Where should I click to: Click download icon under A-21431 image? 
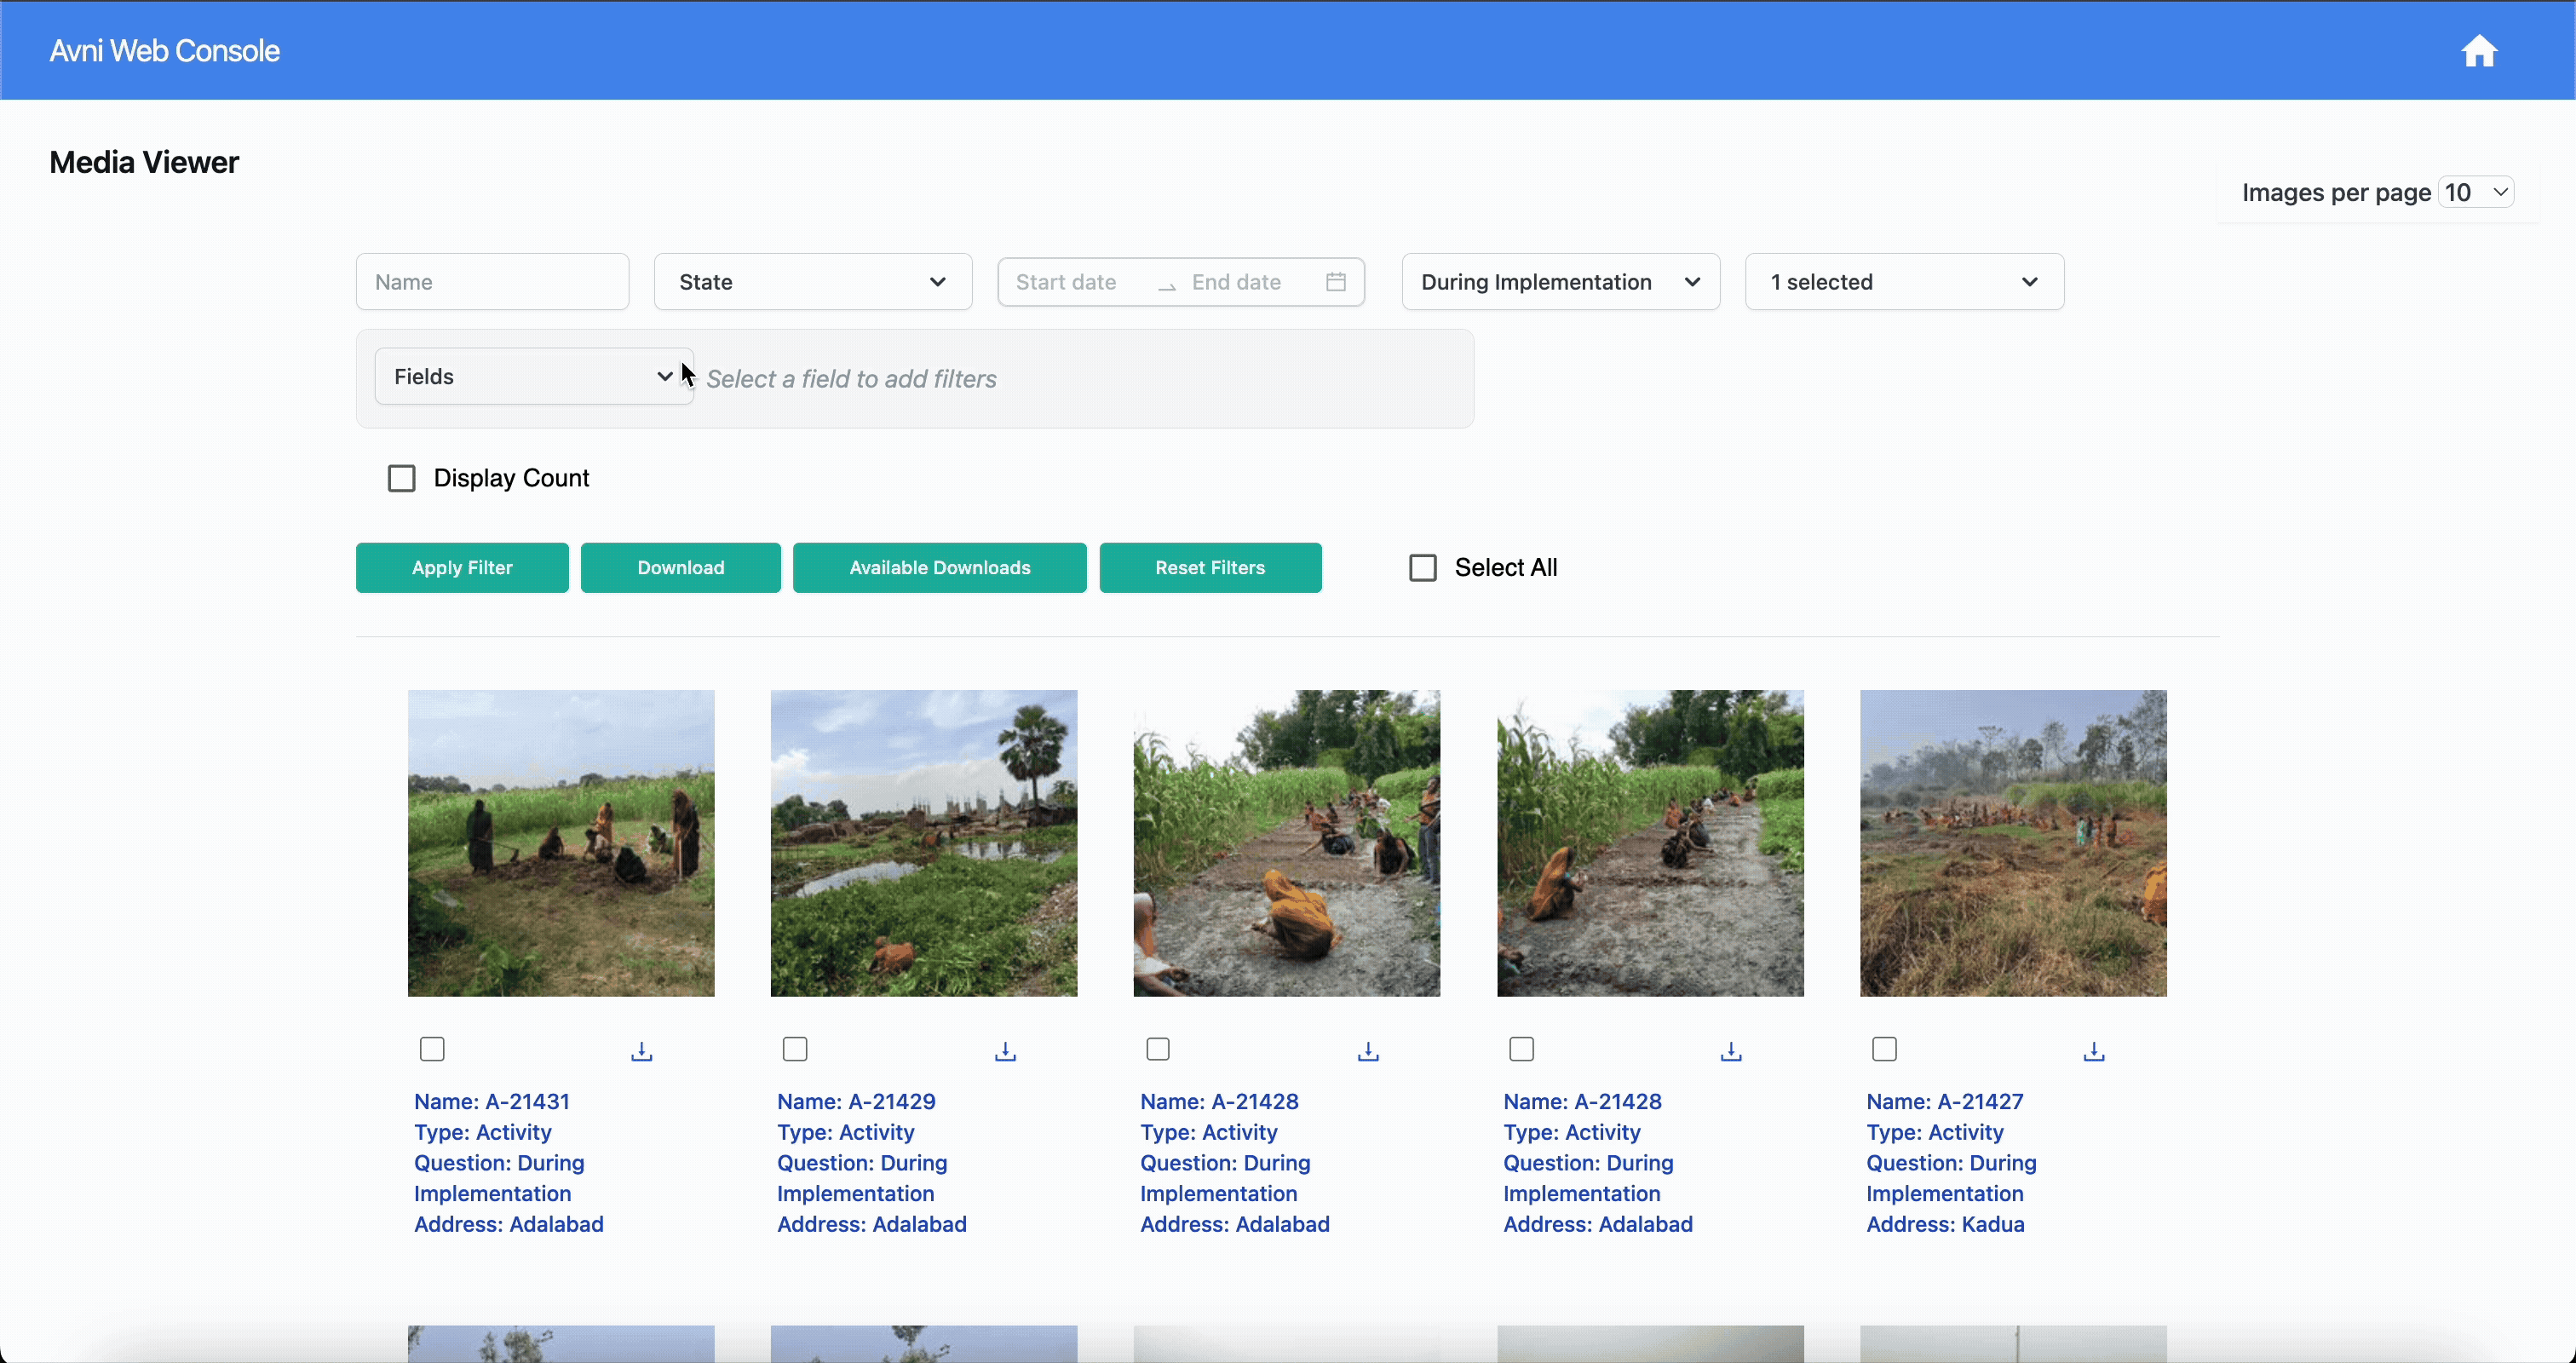click(642, 1051)
